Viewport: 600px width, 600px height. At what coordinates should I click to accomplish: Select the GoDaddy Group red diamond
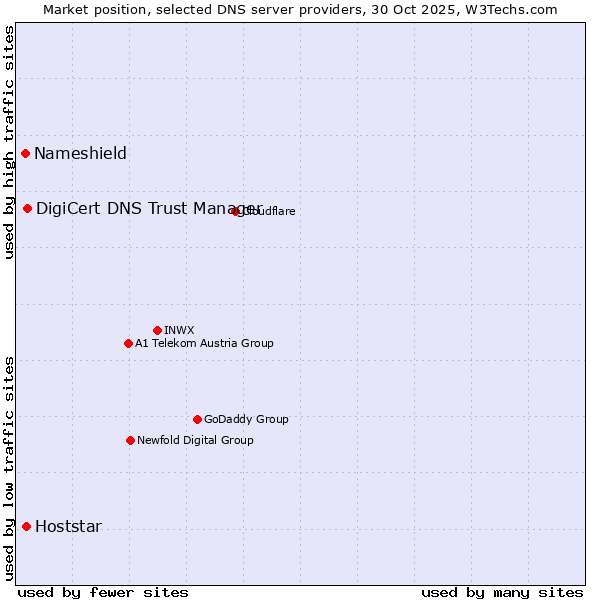pyautogui.click(x=197, y=419)
